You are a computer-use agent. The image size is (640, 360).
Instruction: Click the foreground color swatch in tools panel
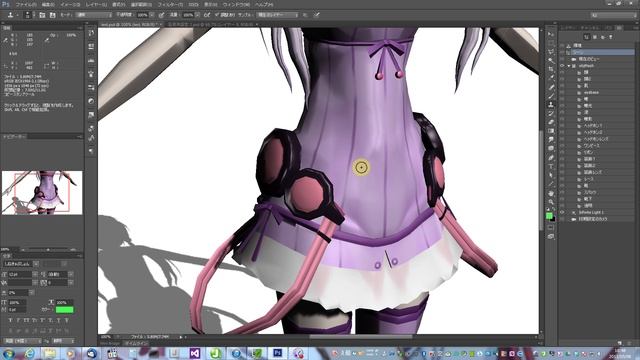(549, 216)
